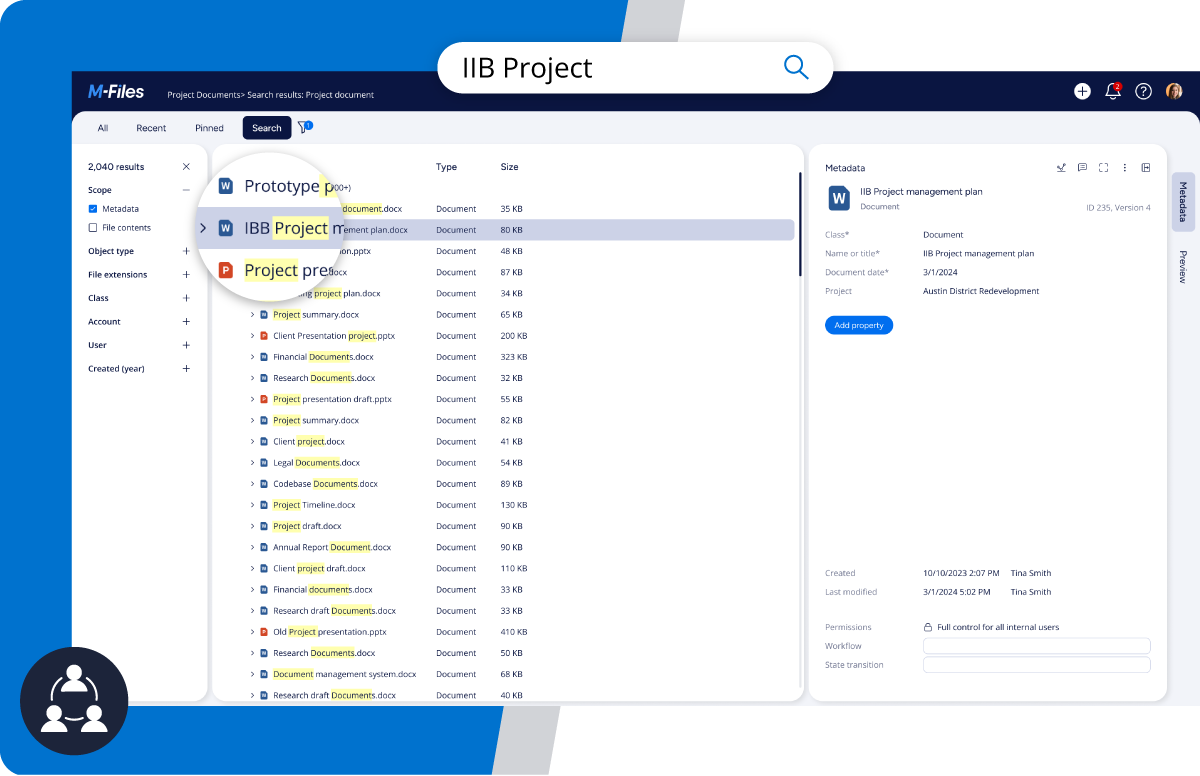Click the Add property button
This screenshot has width=1200, height=776.
pyautogui.click(x=859, y=325)
